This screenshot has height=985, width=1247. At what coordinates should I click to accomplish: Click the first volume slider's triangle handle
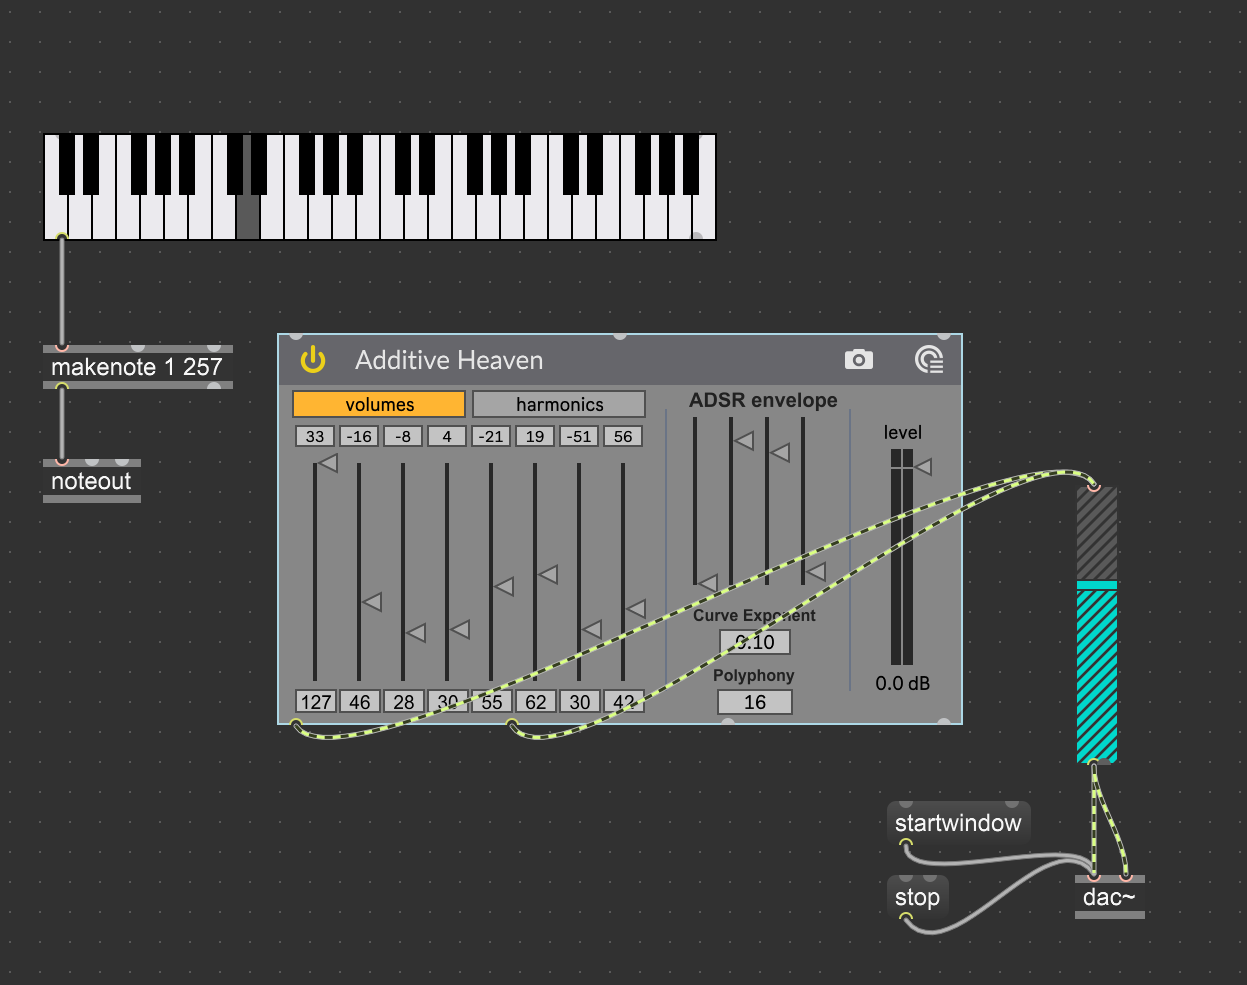[328, 463]
